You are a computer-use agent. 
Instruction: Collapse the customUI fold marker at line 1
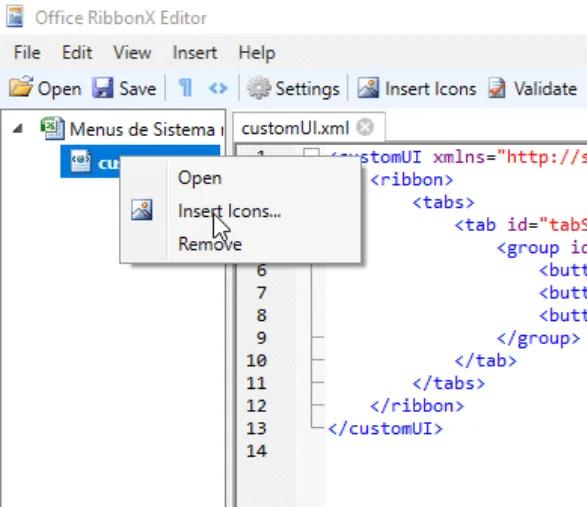311,154
